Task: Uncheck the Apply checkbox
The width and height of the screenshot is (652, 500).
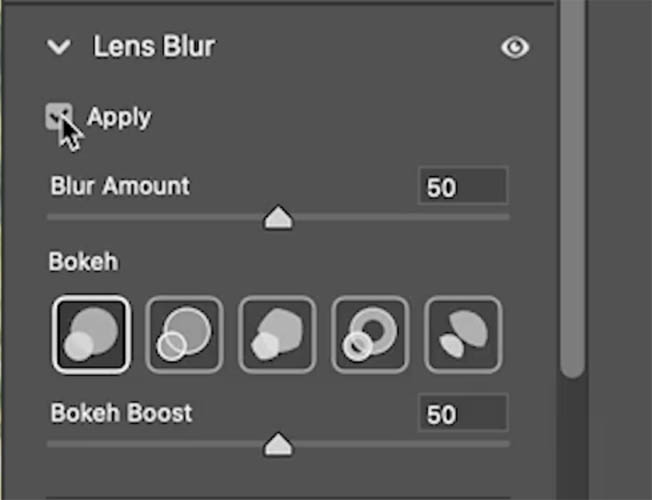Action: (59, 116)
